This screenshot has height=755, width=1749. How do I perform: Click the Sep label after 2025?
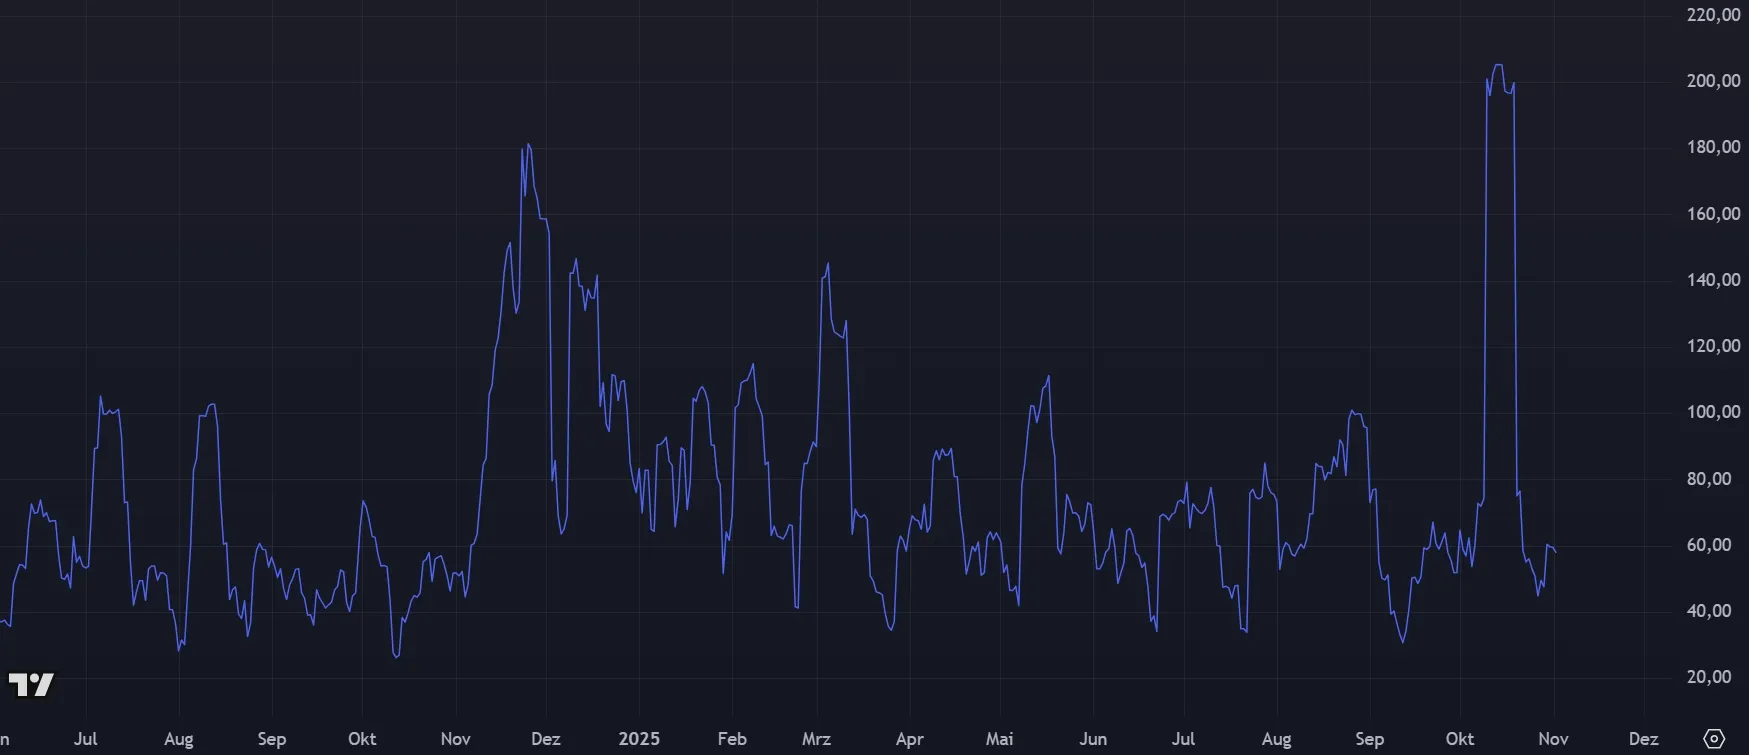pos(1369,739)
